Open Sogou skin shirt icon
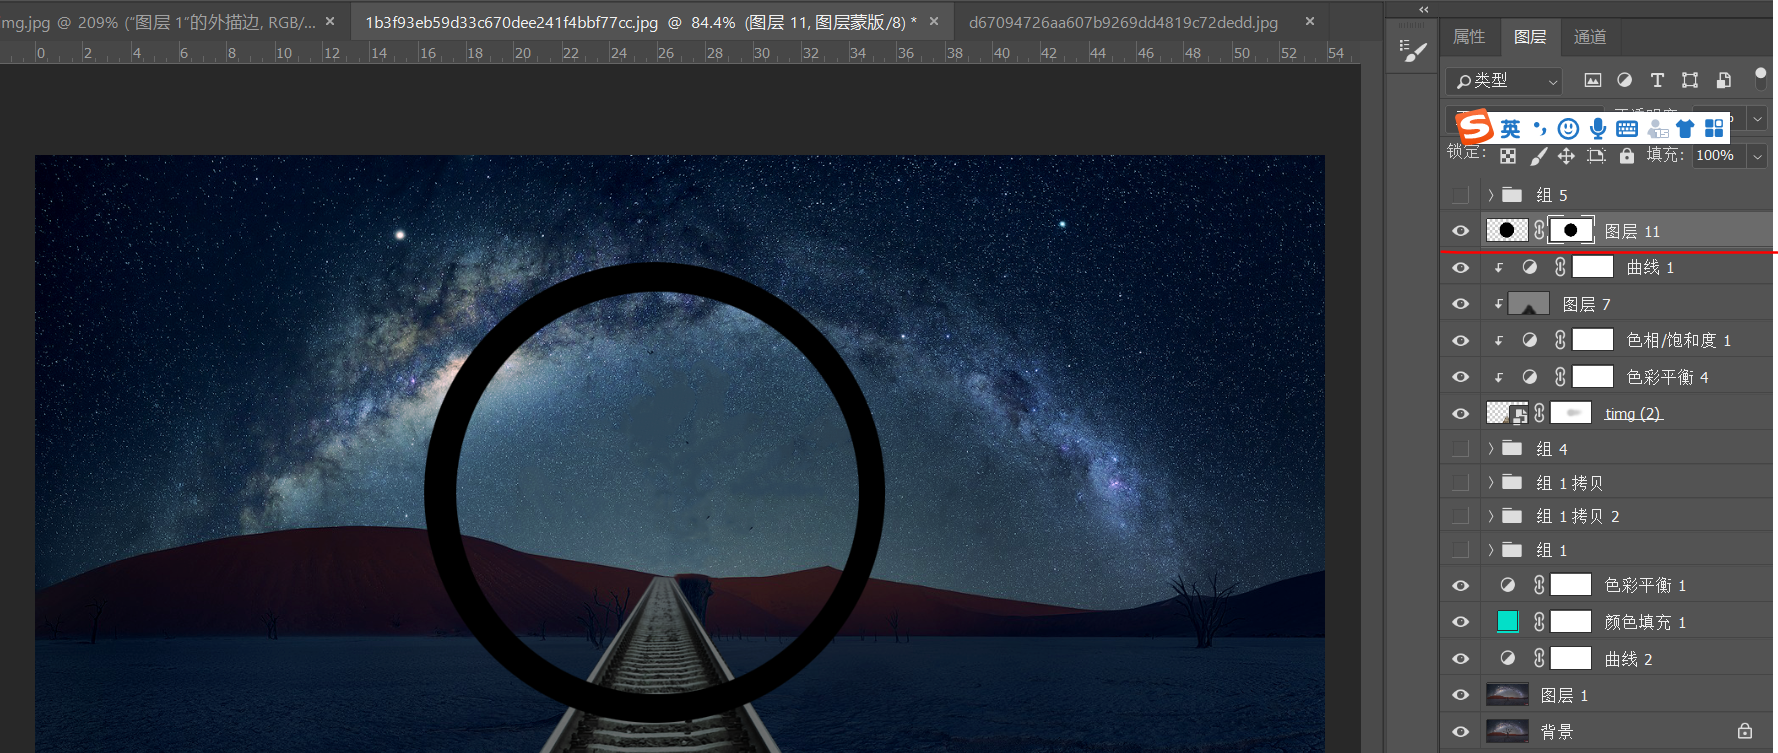This screenshot has height=753, width=1778. pyautogui.click(x=1686, y=128)
